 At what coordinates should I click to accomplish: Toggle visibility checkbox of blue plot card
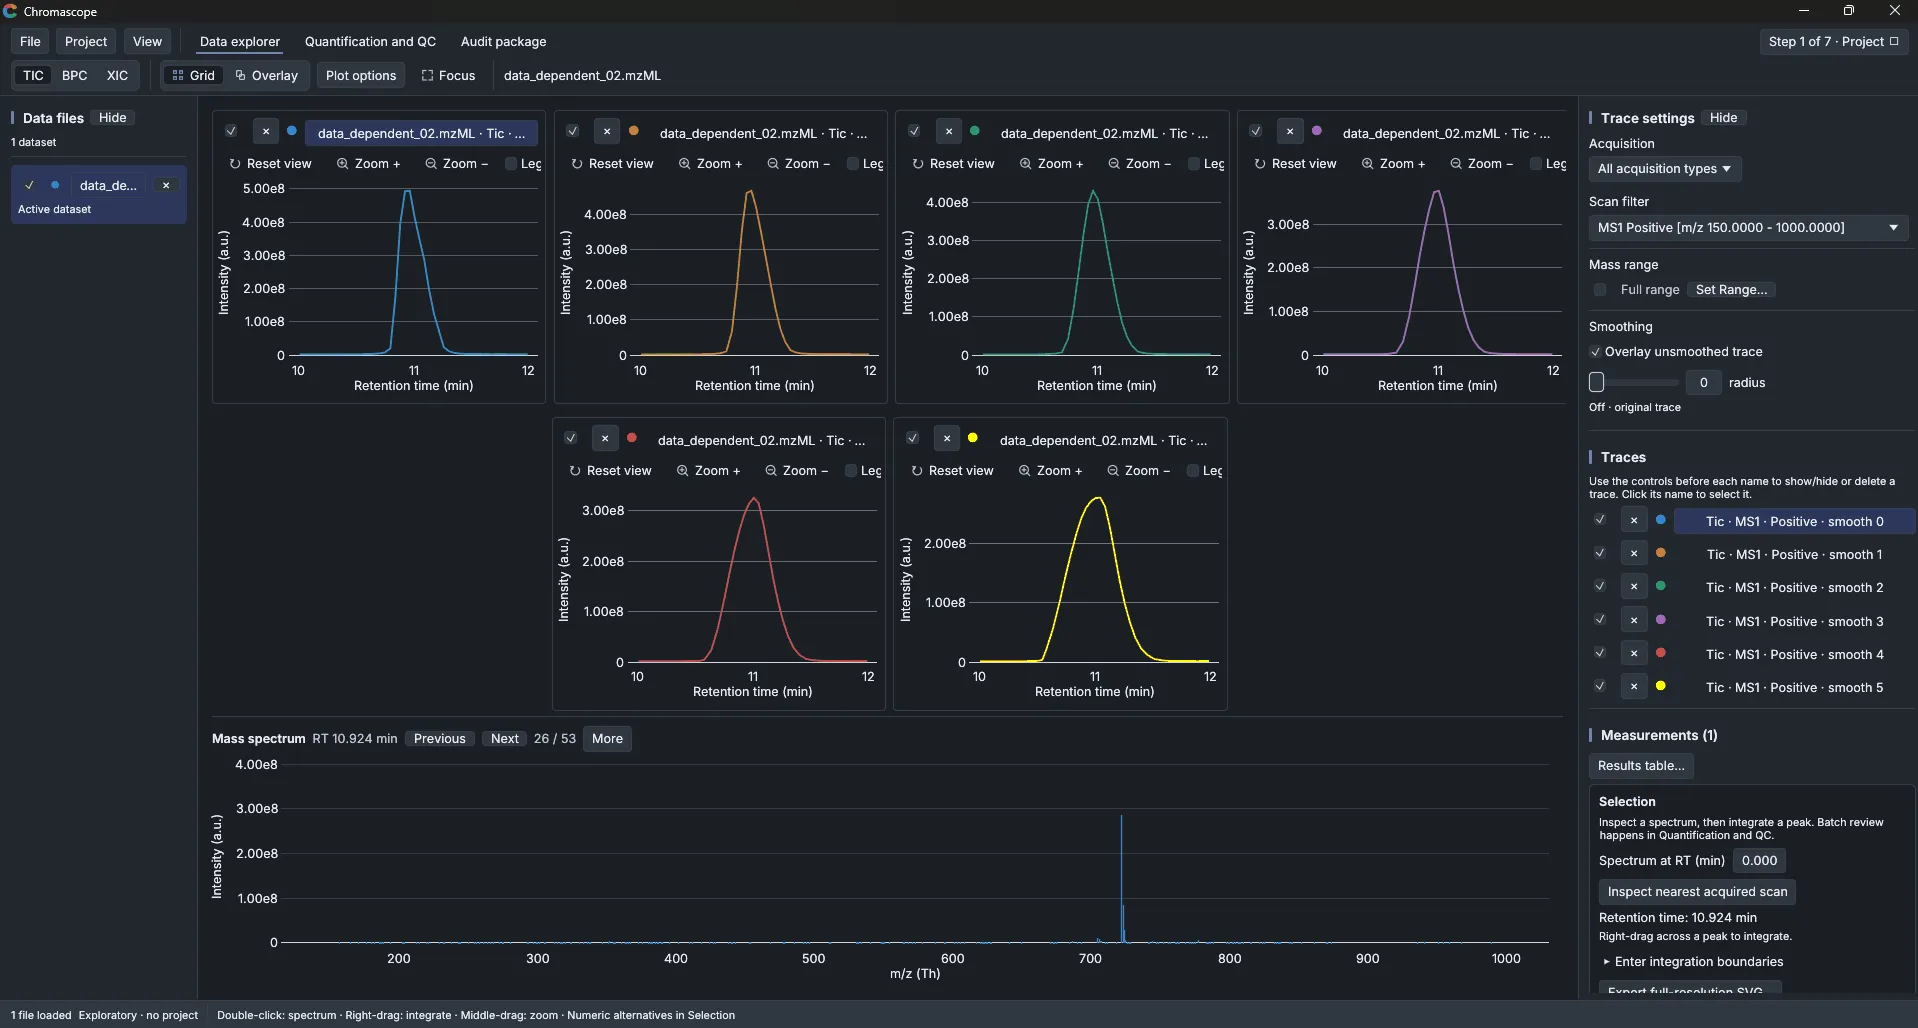(231, 131)
